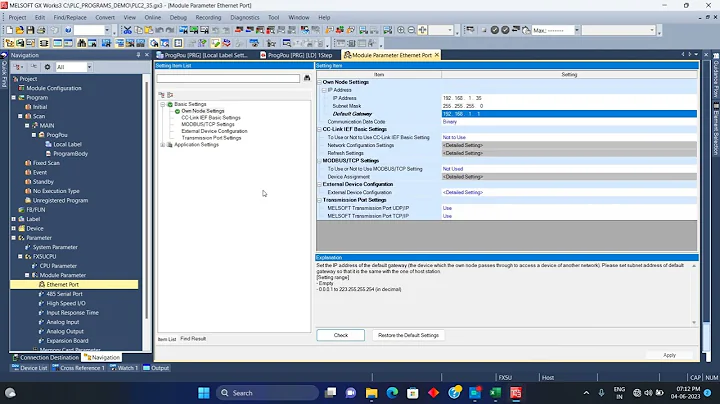The height and width of the screenshot is (404, 720).
Task: Click the Zoom Out magnifier icon
Action: coord(411,30)
